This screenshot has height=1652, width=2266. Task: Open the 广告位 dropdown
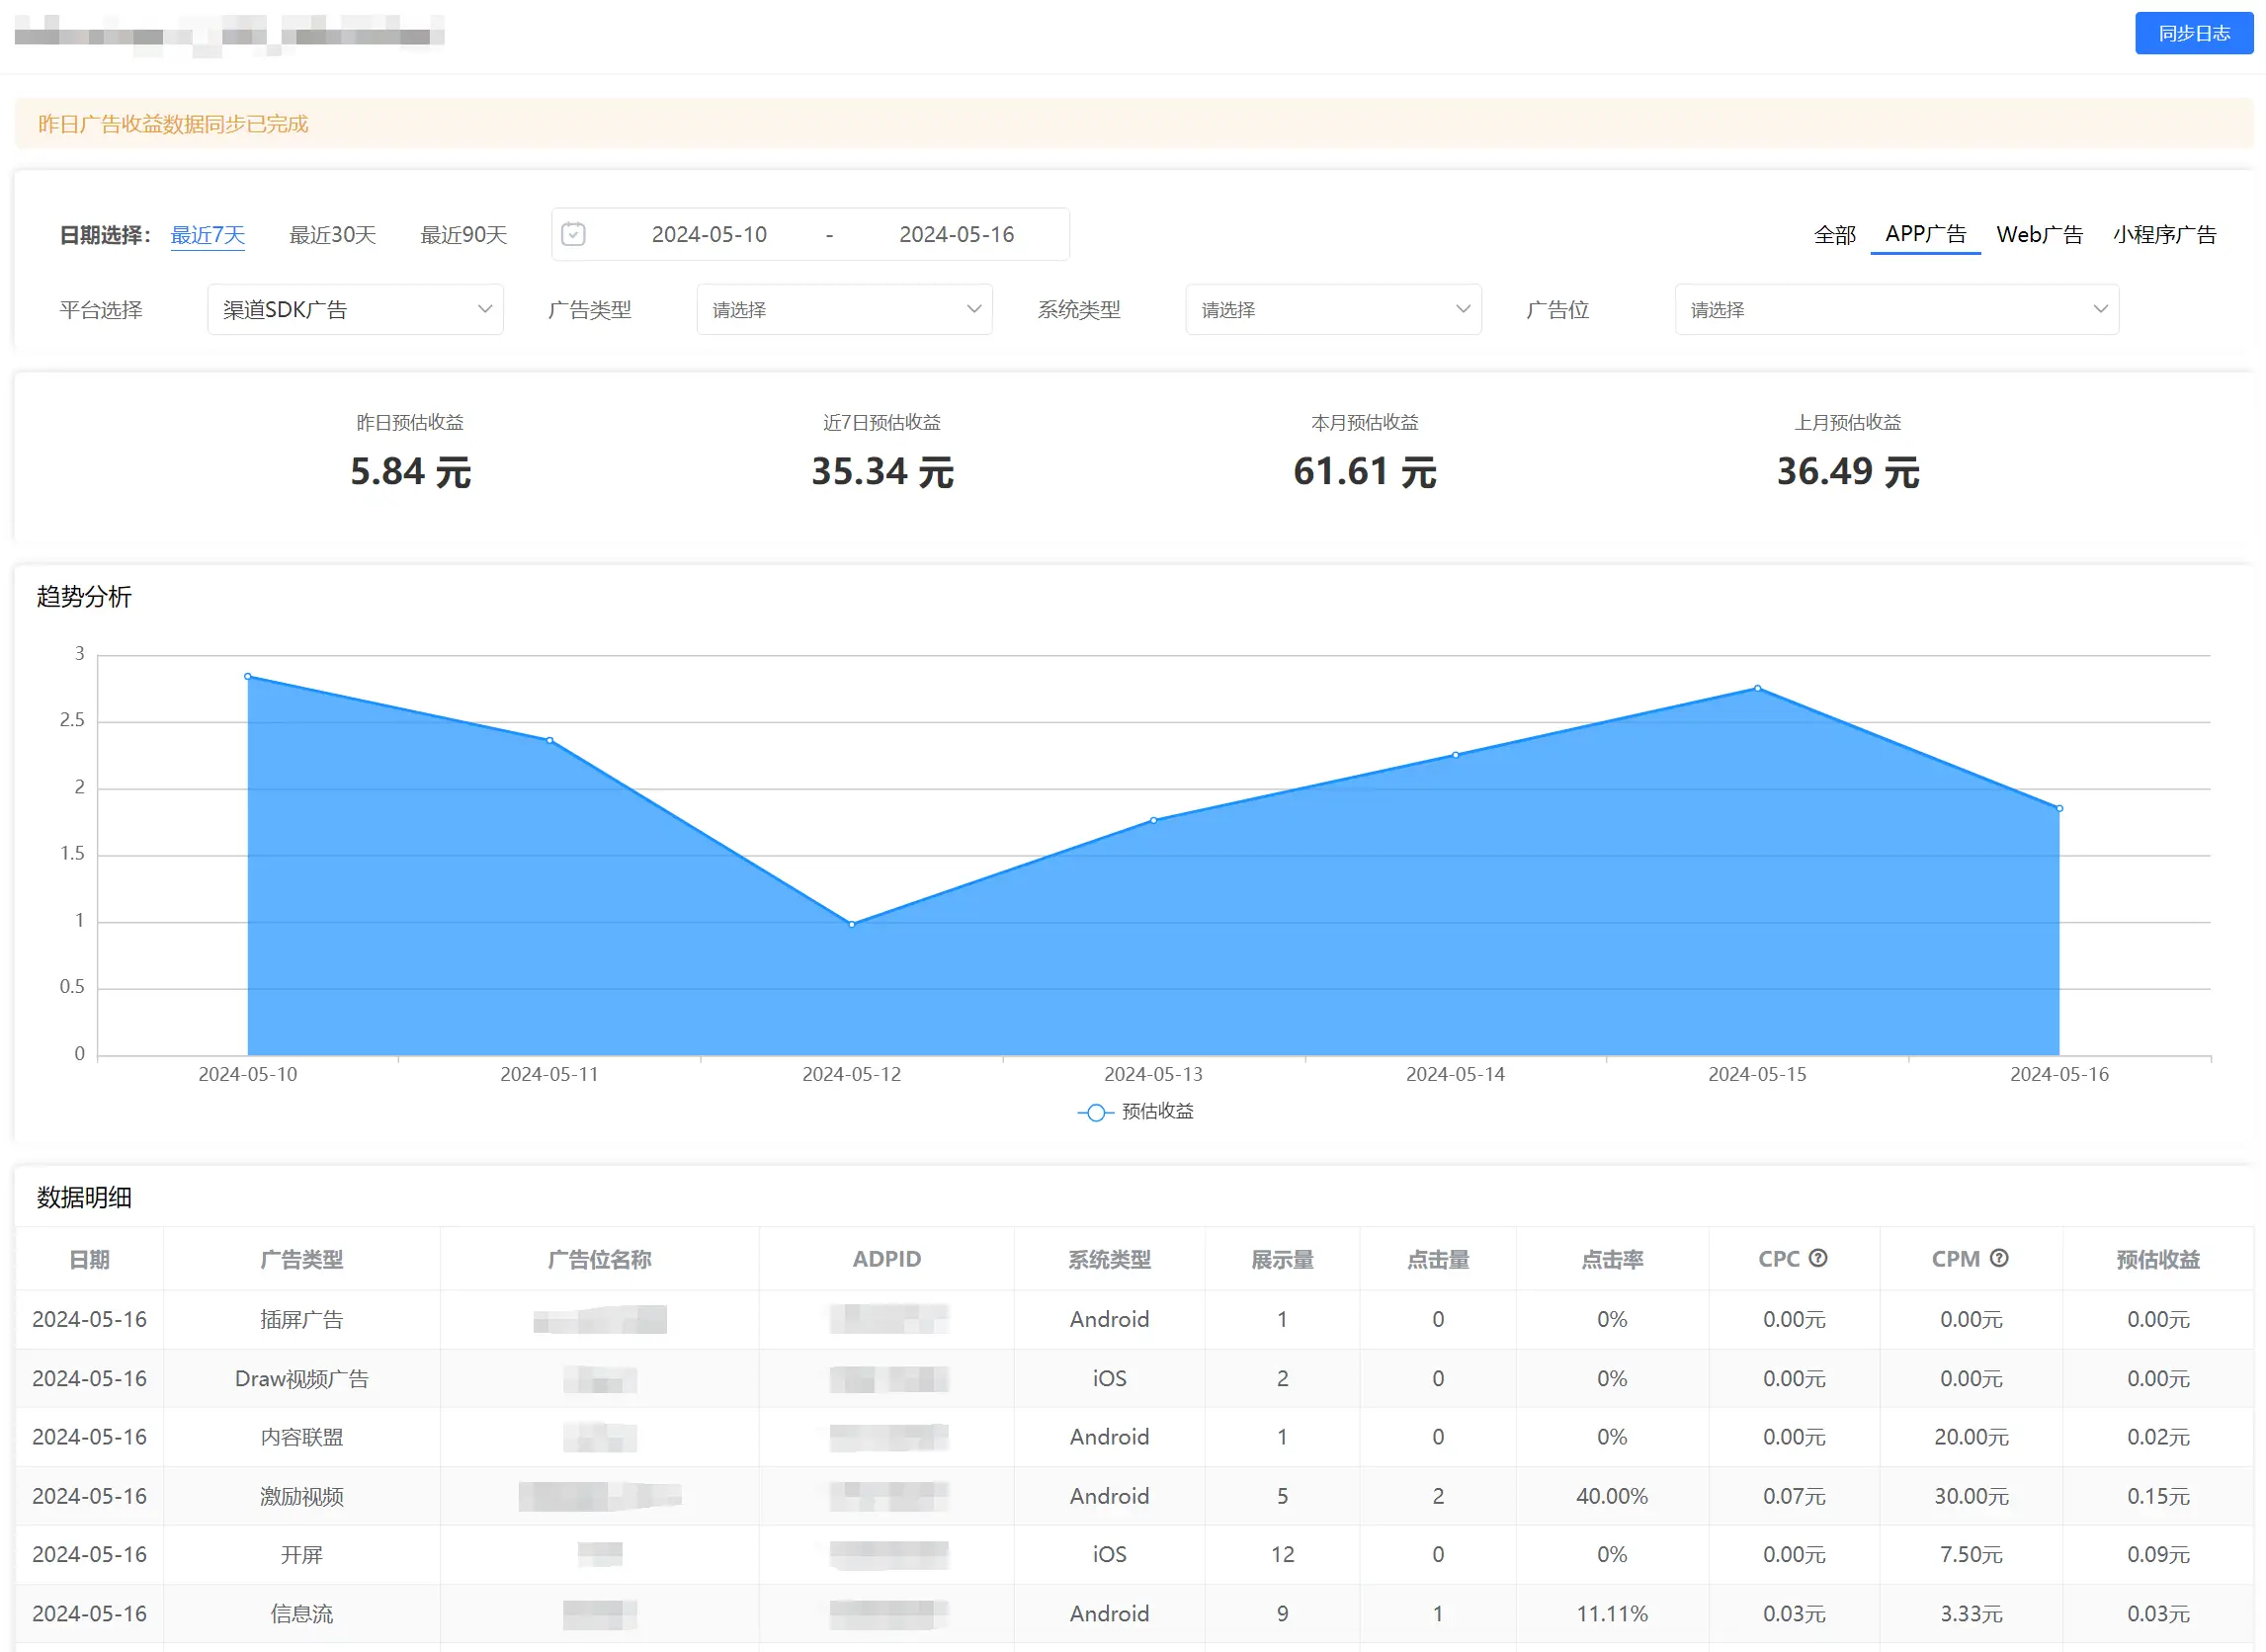[x=1895, y=309]
